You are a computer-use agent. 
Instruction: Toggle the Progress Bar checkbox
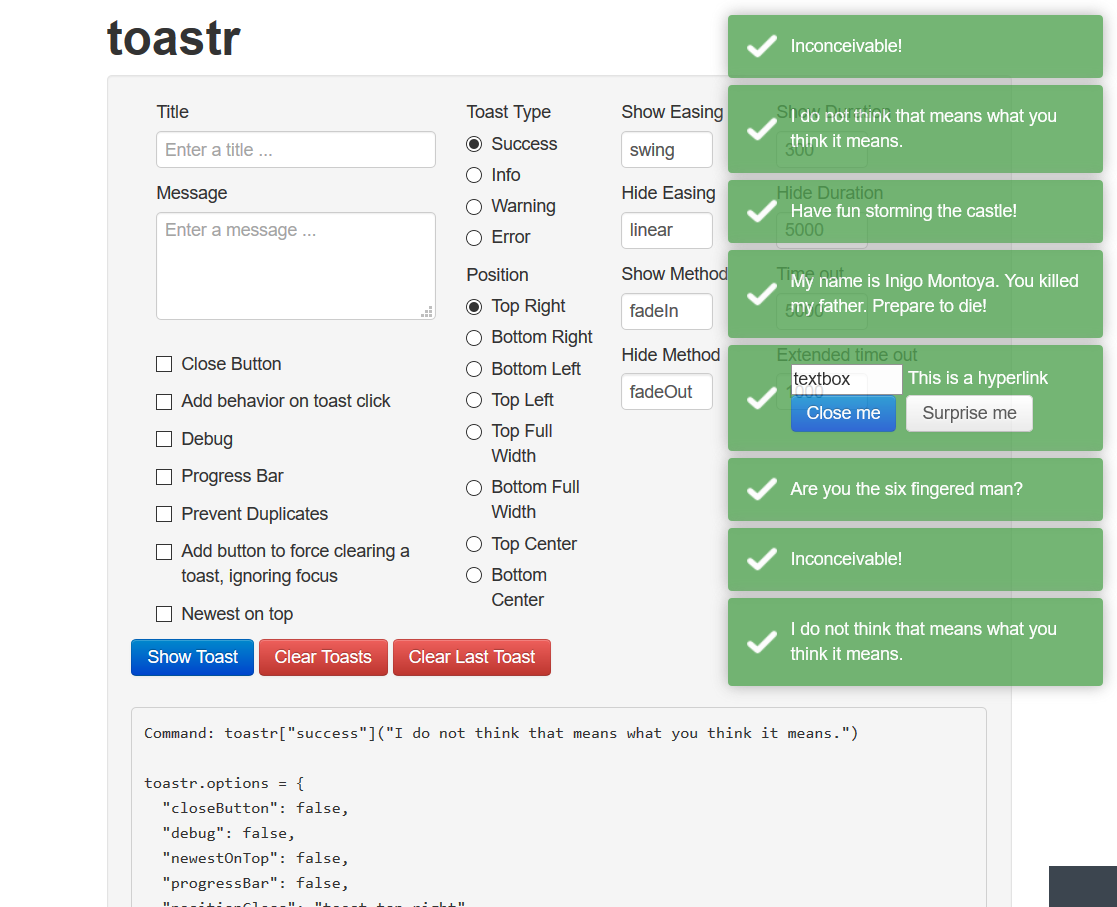[164, 477]
